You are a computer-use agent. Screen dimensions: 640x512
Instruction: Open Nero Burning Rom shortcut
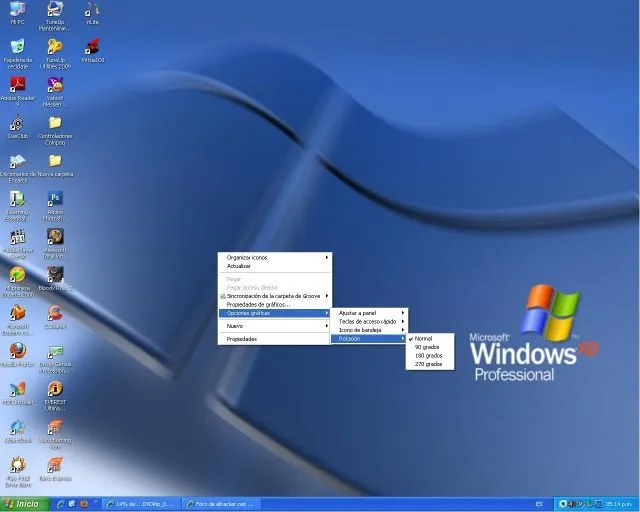(55, 434)
